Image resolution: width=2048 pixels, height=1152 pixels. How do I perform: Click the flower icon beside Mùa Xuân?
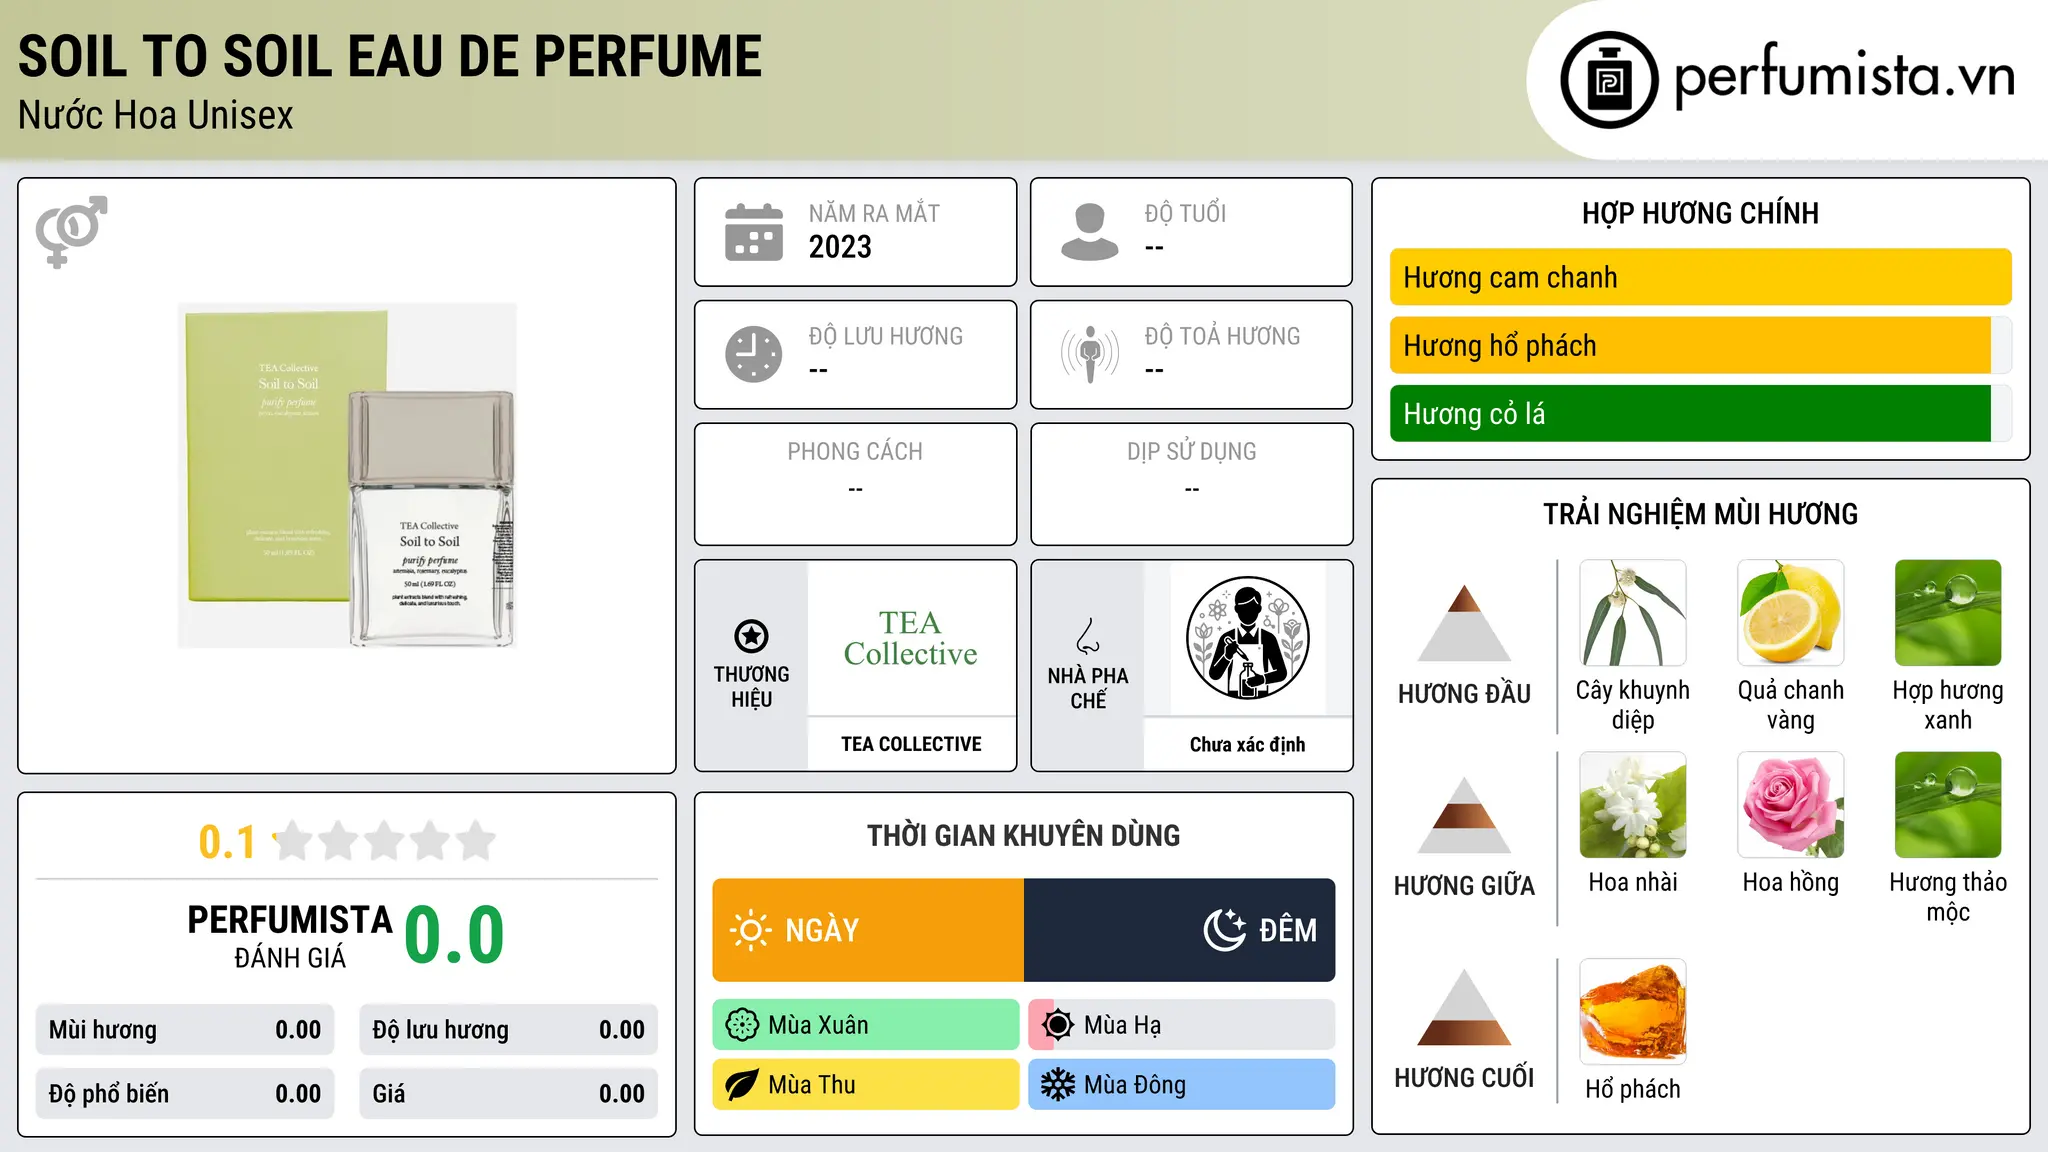(x=742, y=1025)
